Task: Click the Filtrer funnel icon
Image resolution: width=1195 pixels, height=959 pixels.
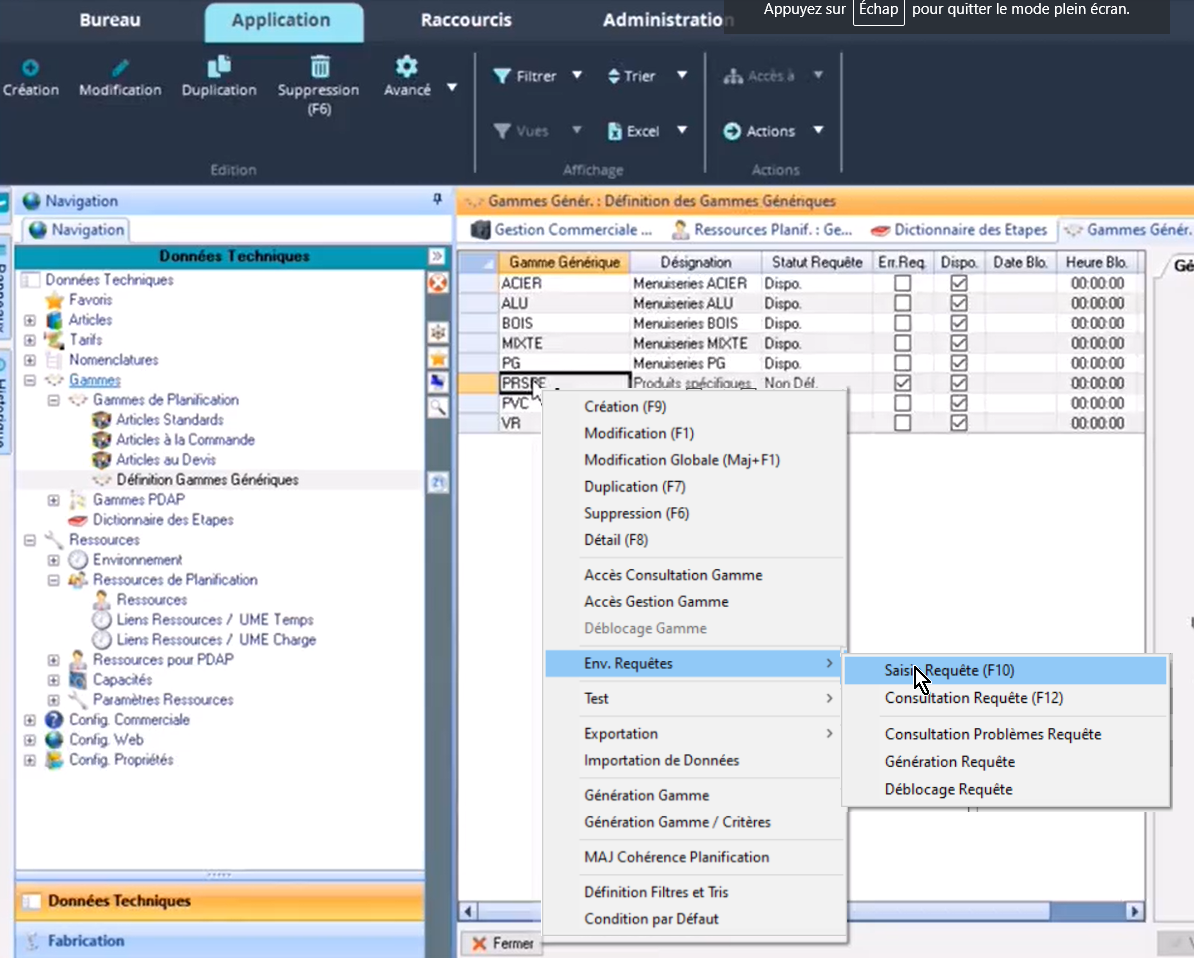Action: (x=502, y=76)
